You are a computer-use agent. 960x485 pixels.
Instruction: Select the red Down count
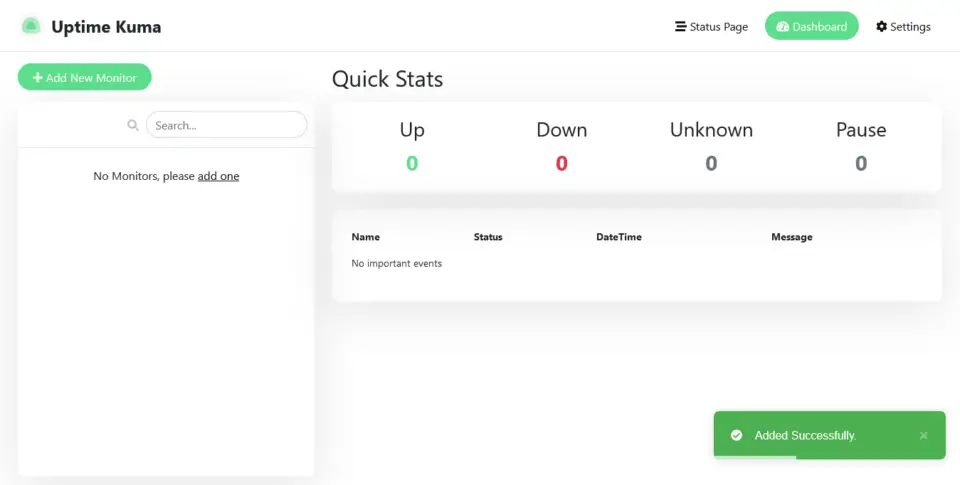click(561, 163)
